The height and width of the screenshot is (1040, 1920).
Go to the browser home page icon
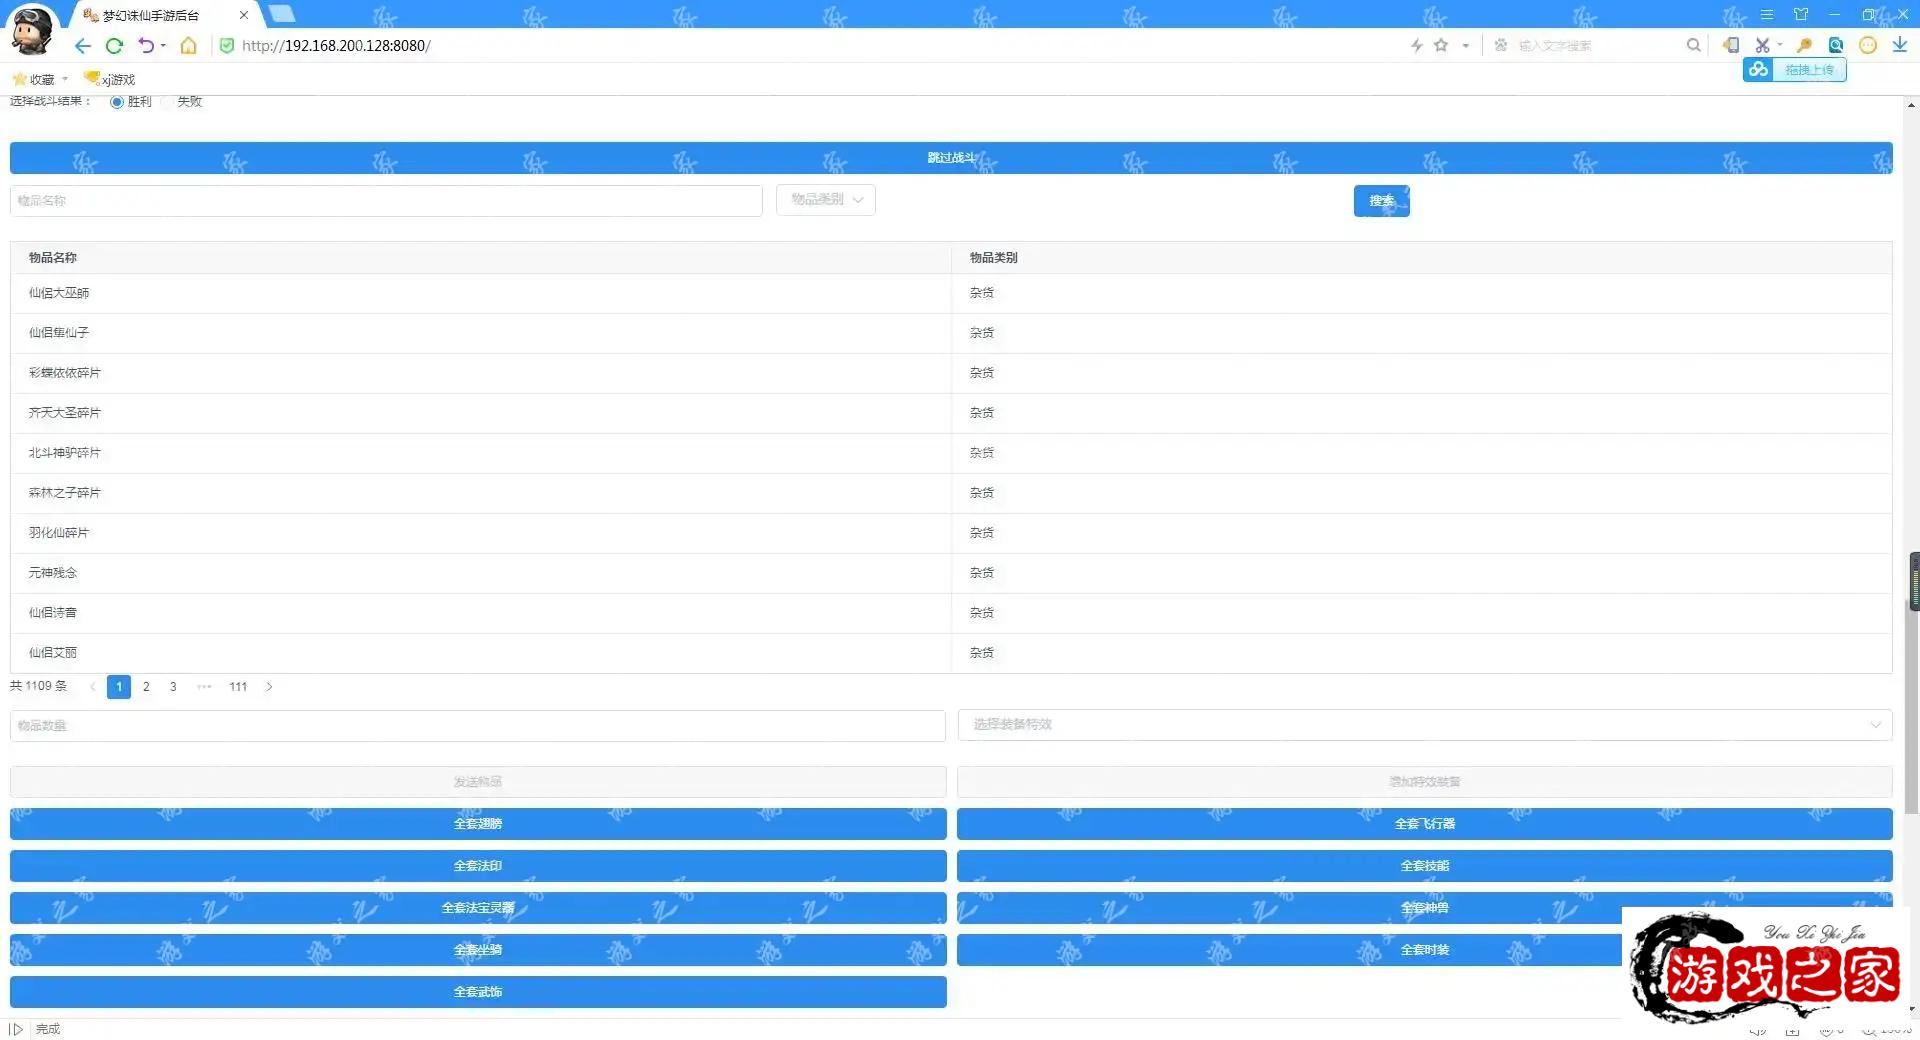tap(188, 46)
